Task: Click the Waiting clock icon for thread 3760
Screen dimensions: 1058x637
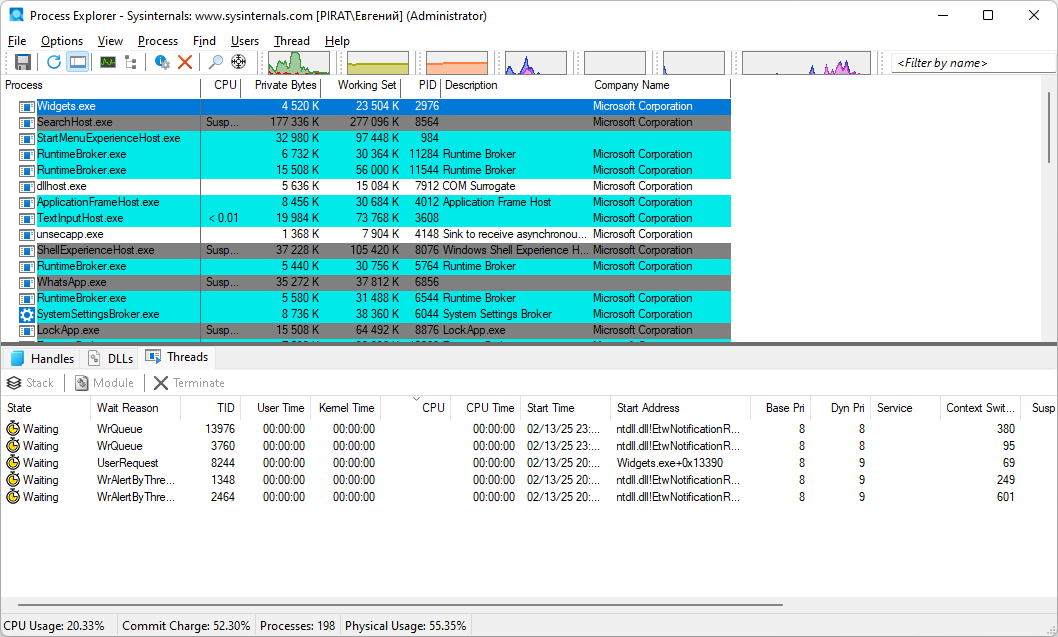Action: [13, 445]
